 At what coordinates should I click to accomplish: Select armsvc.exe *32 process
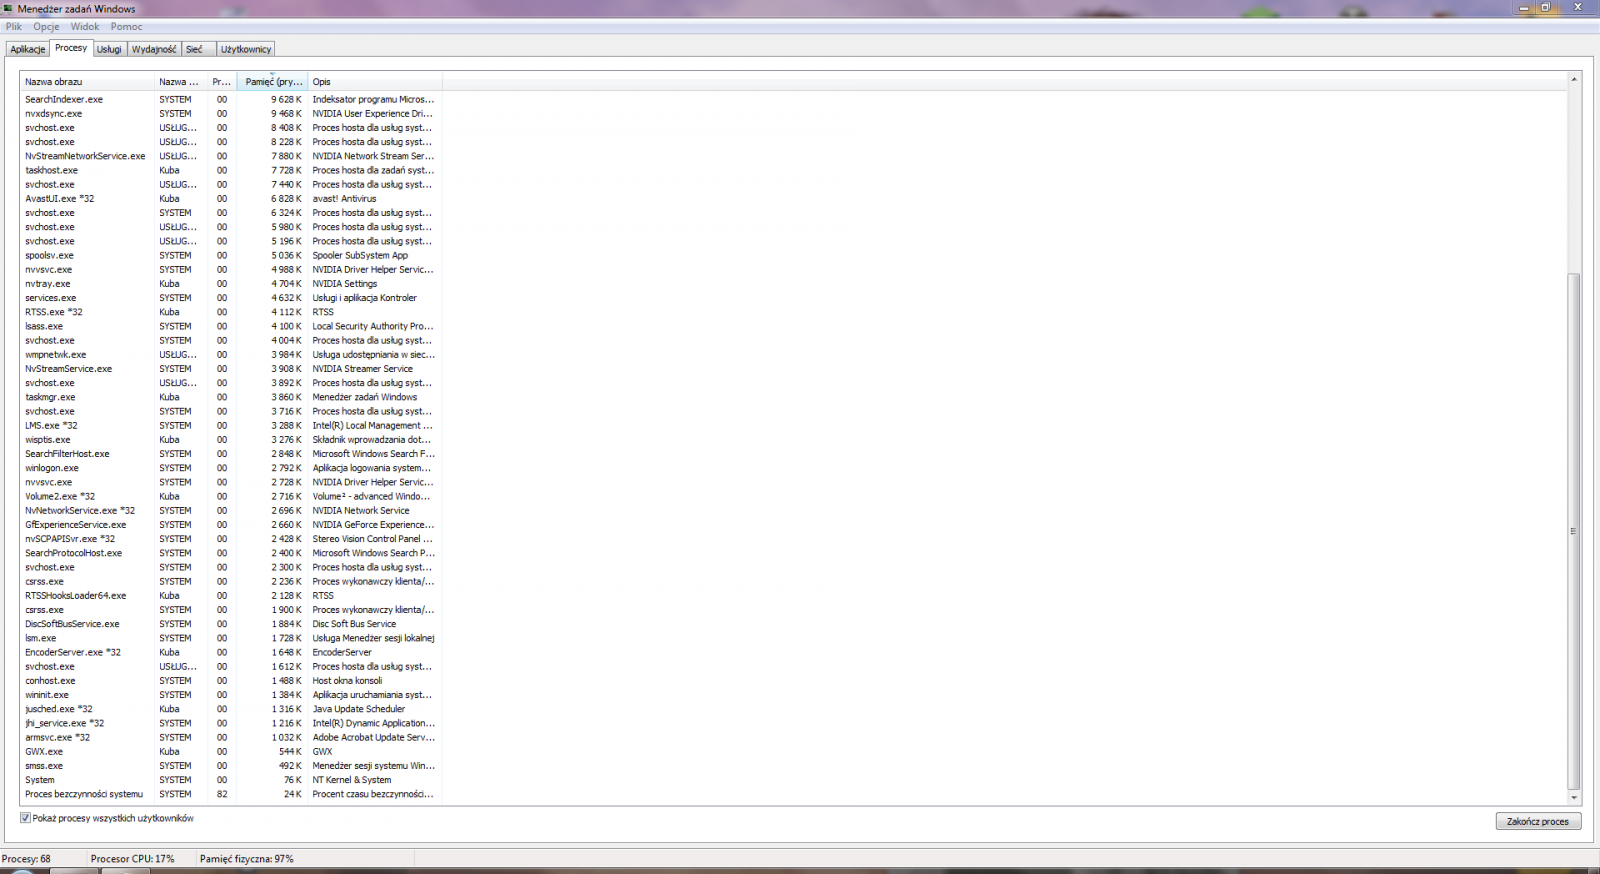point(230,737)
